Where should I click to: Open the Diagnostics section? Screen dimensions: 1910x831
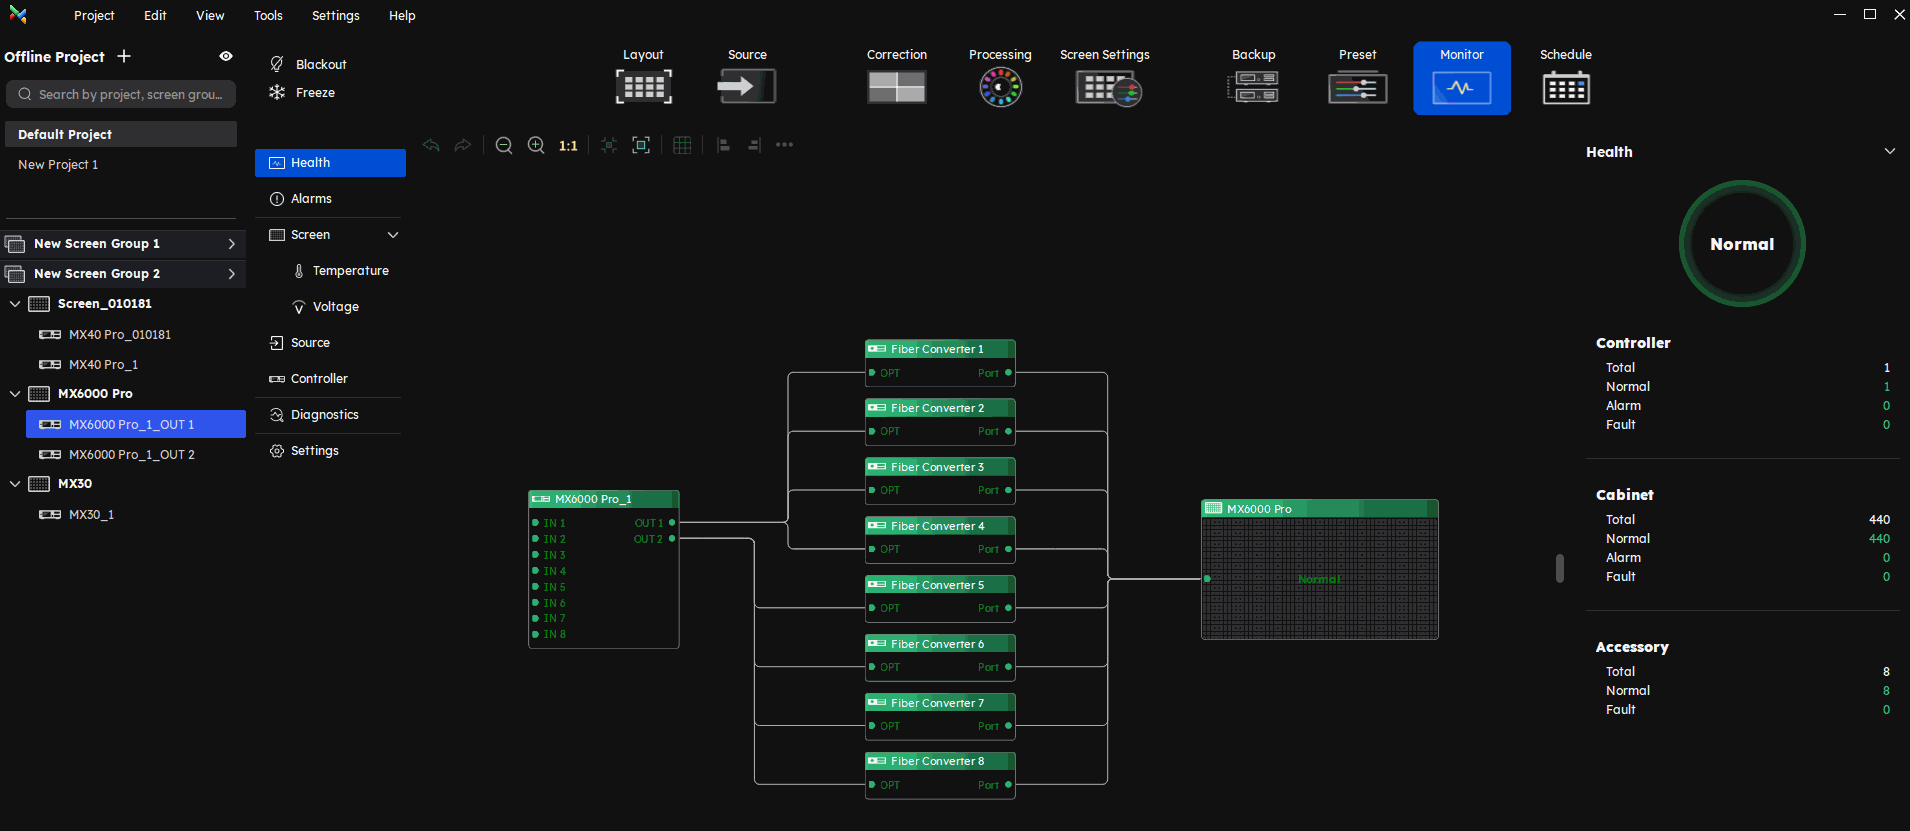(324, 415)
